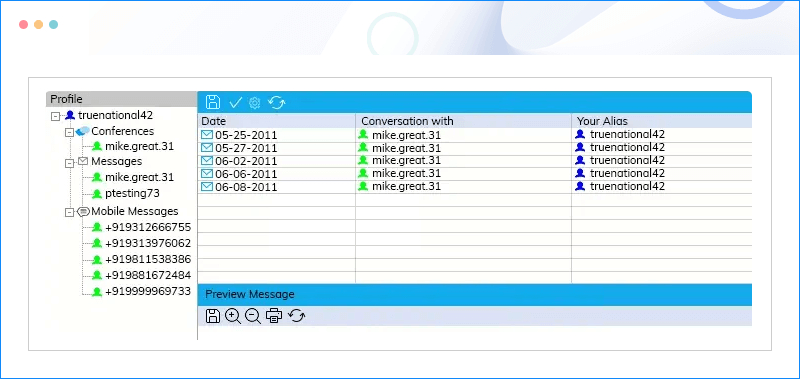
Task: Sort by the Conversation with column header
Action: (x=463, y=121)
